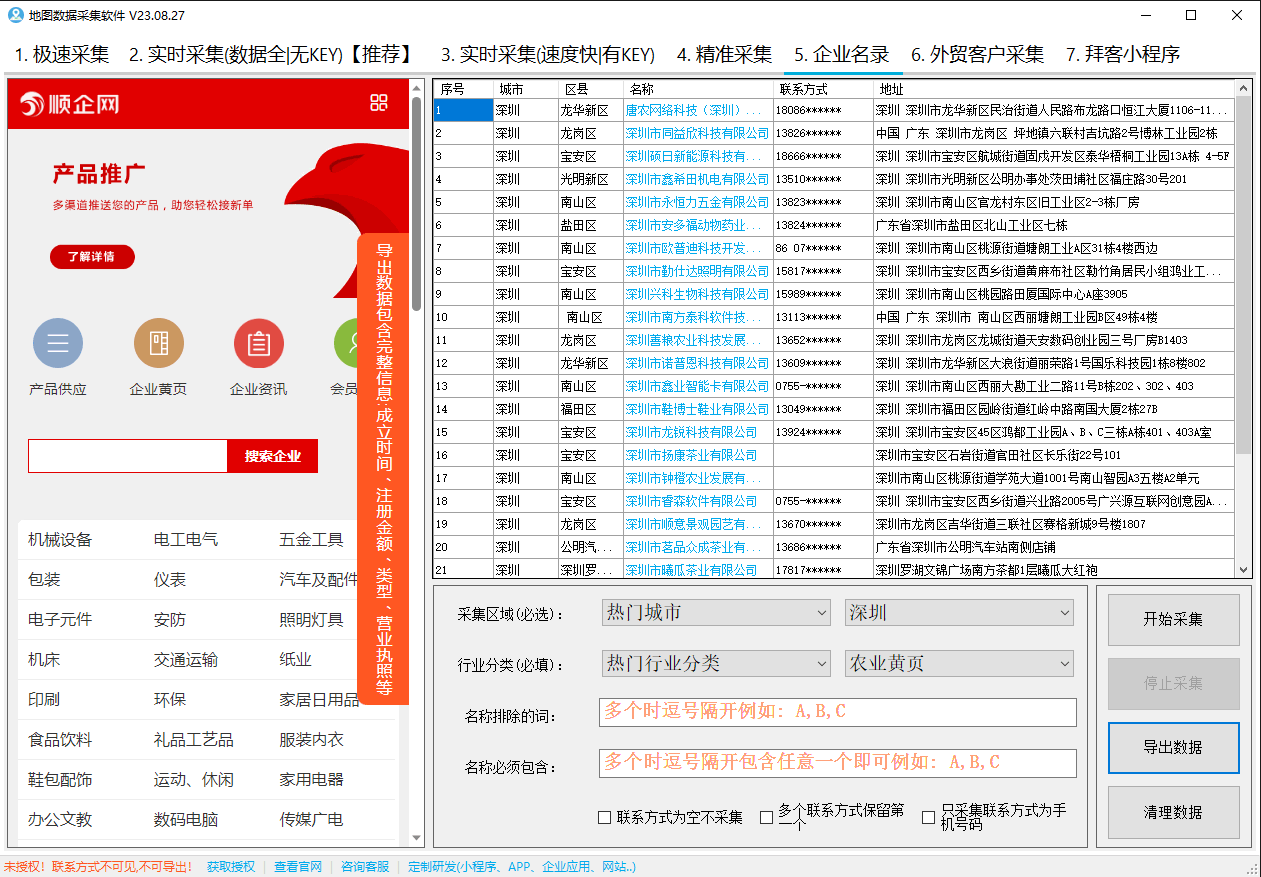1261x877 pixels.
Task: Select the 电工电气 category
Action: pos(186,540)
